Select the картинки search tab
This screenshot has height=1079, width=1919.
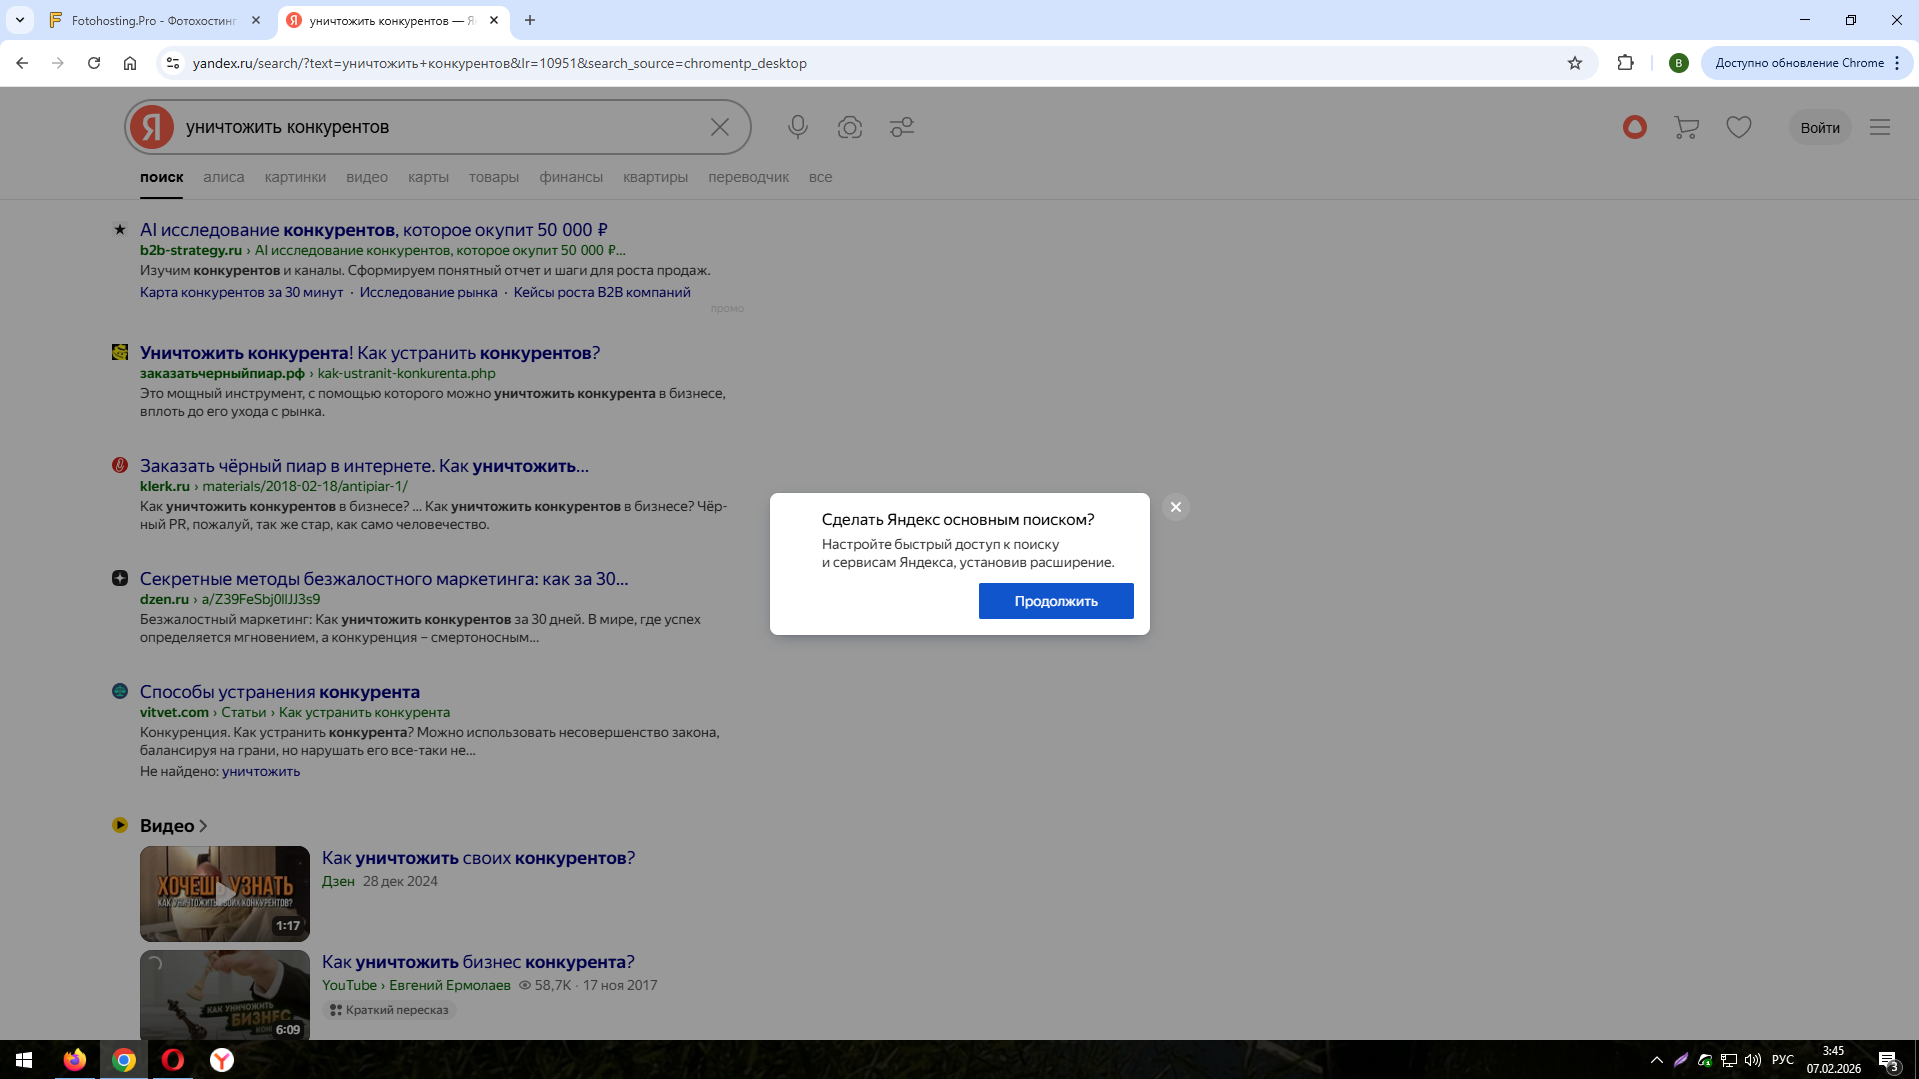(295, 177)
